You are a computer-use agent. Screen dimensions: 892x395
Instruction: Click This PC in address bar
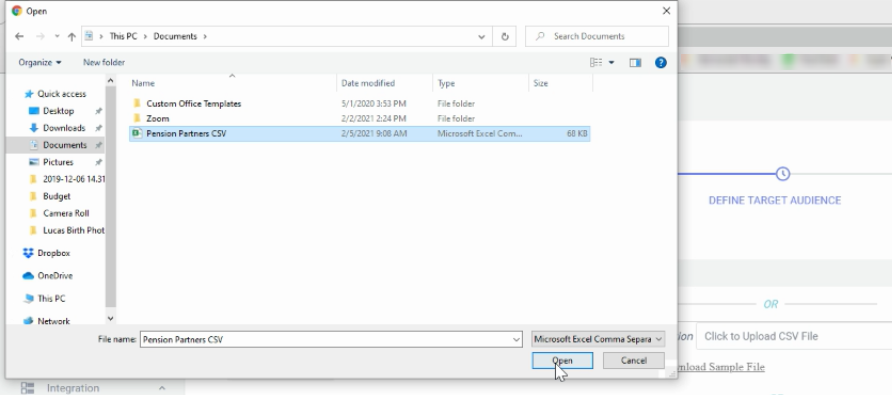[x=123, y=36]
